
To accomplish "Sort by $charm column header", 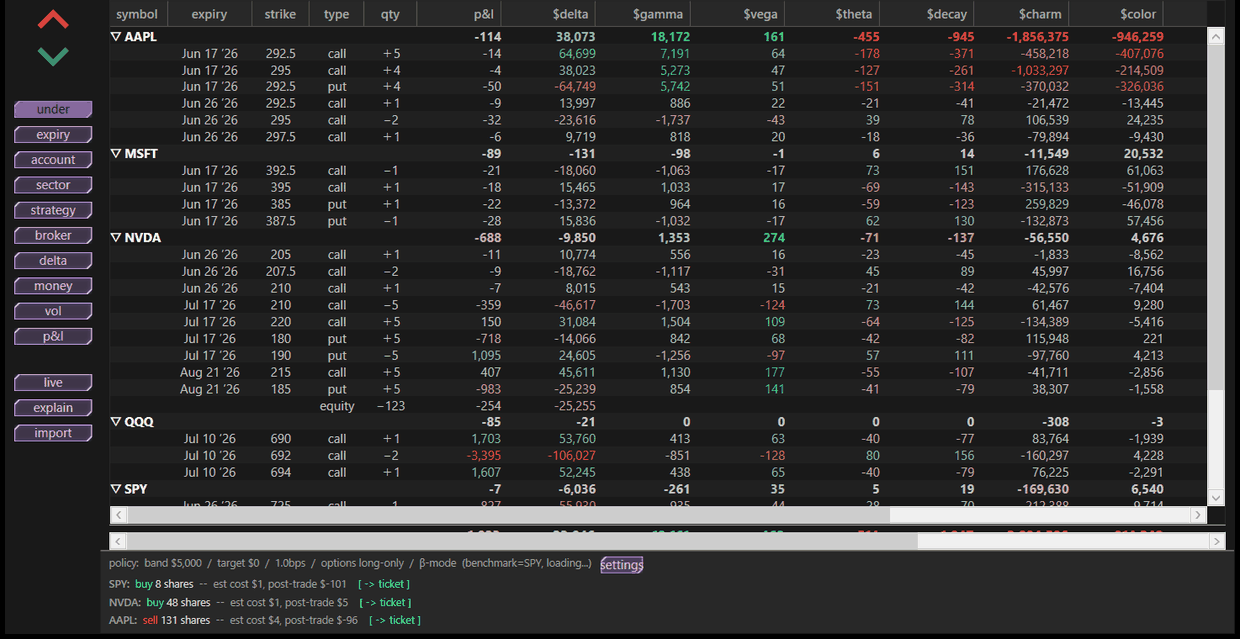I will [x=1022, y=14].
